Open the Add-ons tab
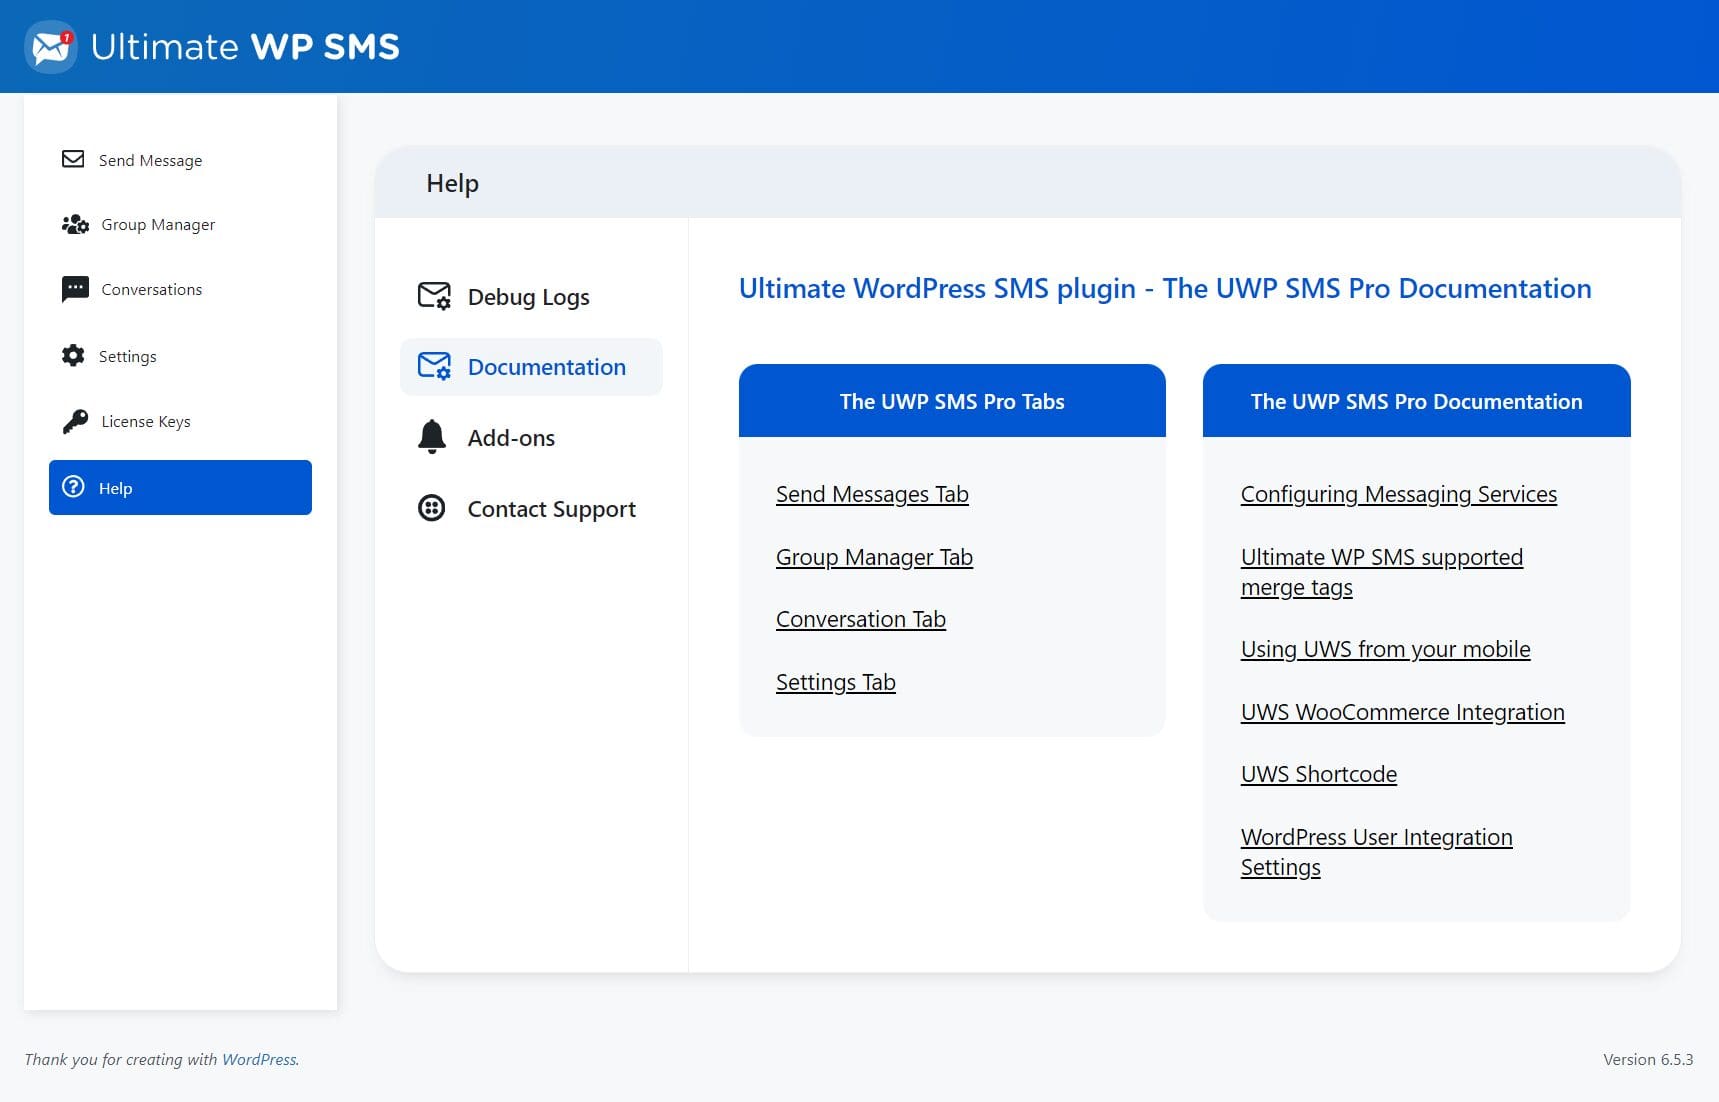Image resolution: width=1719 pixels, height=1102 pixels. (x=531, y=438)
